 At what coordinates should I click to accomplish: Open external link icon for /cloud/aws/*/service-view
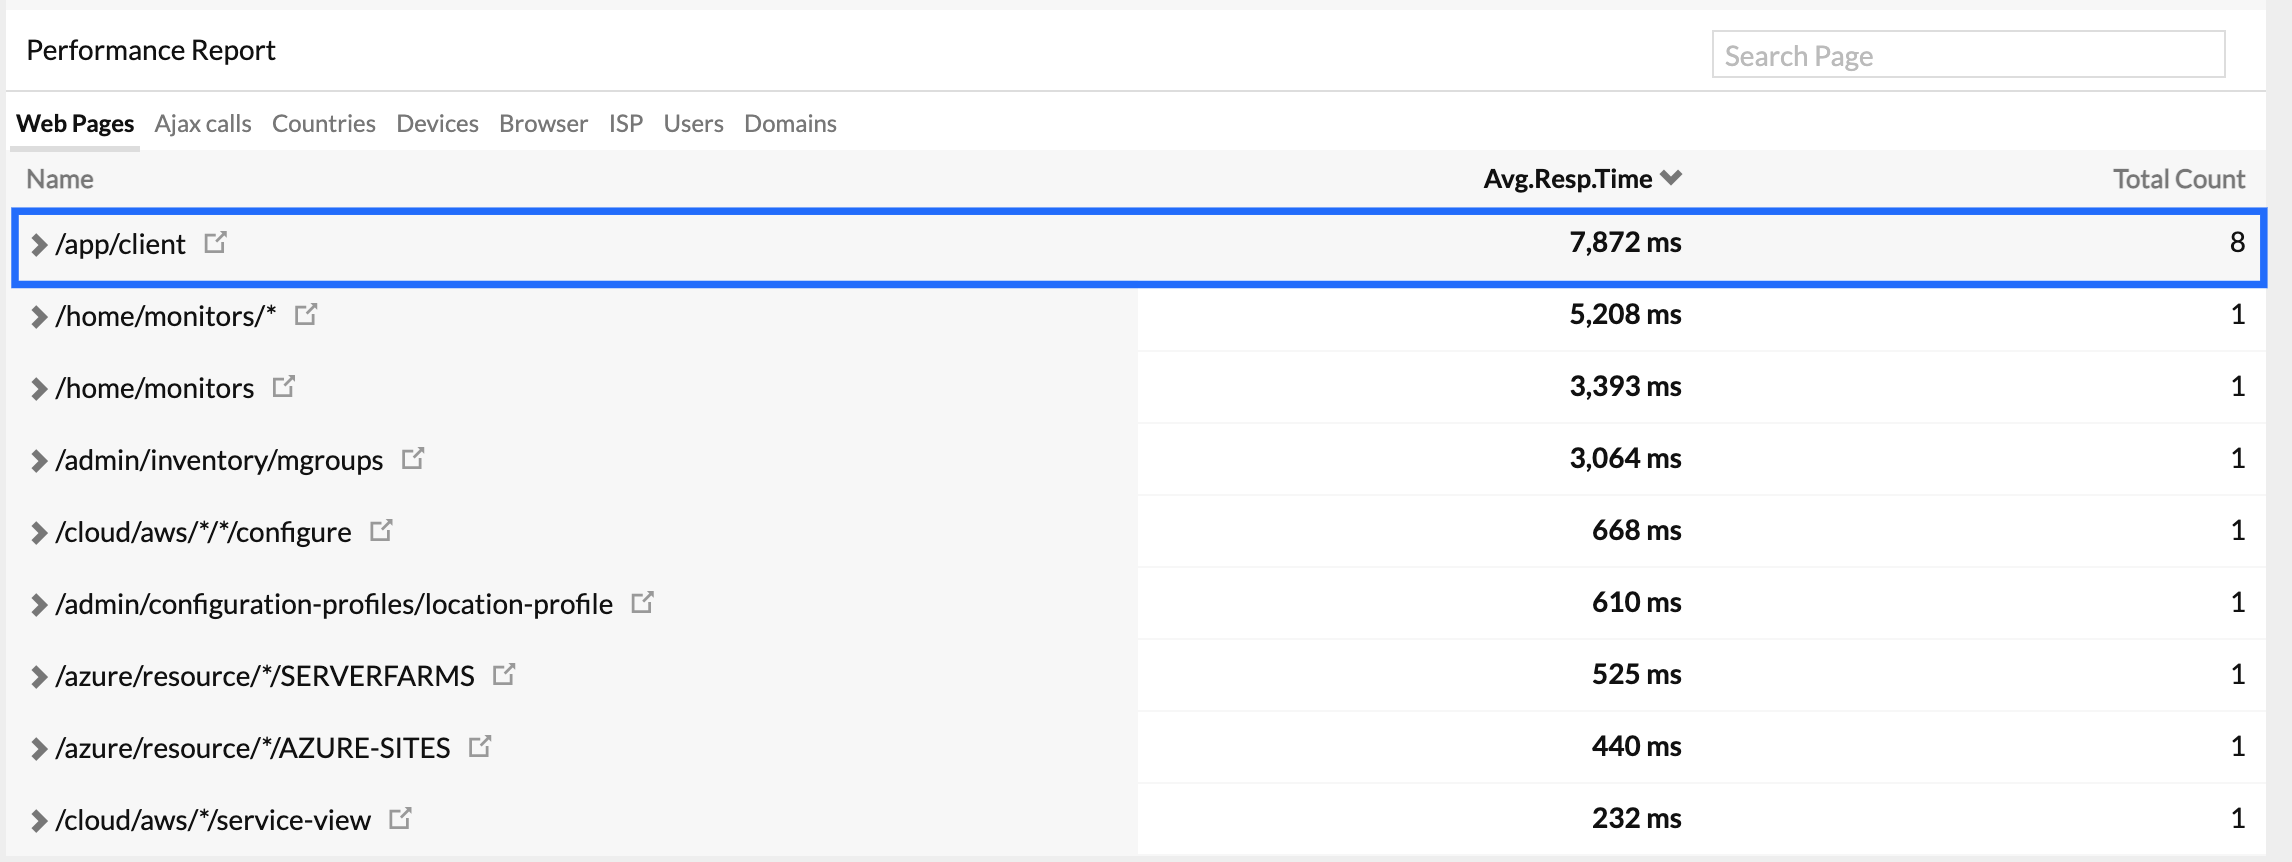click(400, 819)
